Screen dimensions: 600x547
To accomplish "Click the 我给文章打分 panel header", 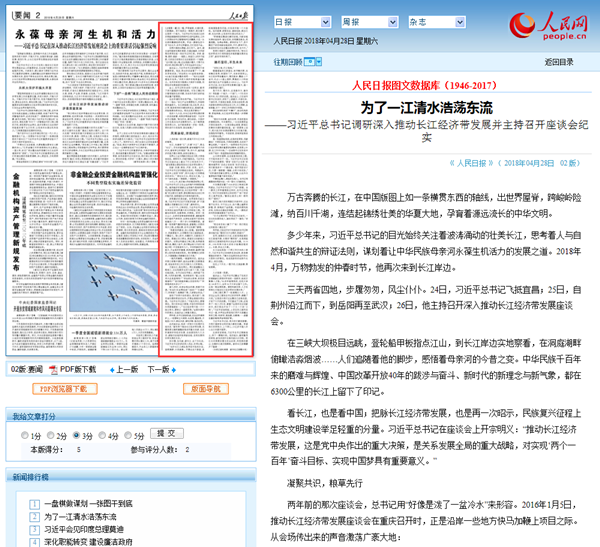I will click(x=131, y=415).
